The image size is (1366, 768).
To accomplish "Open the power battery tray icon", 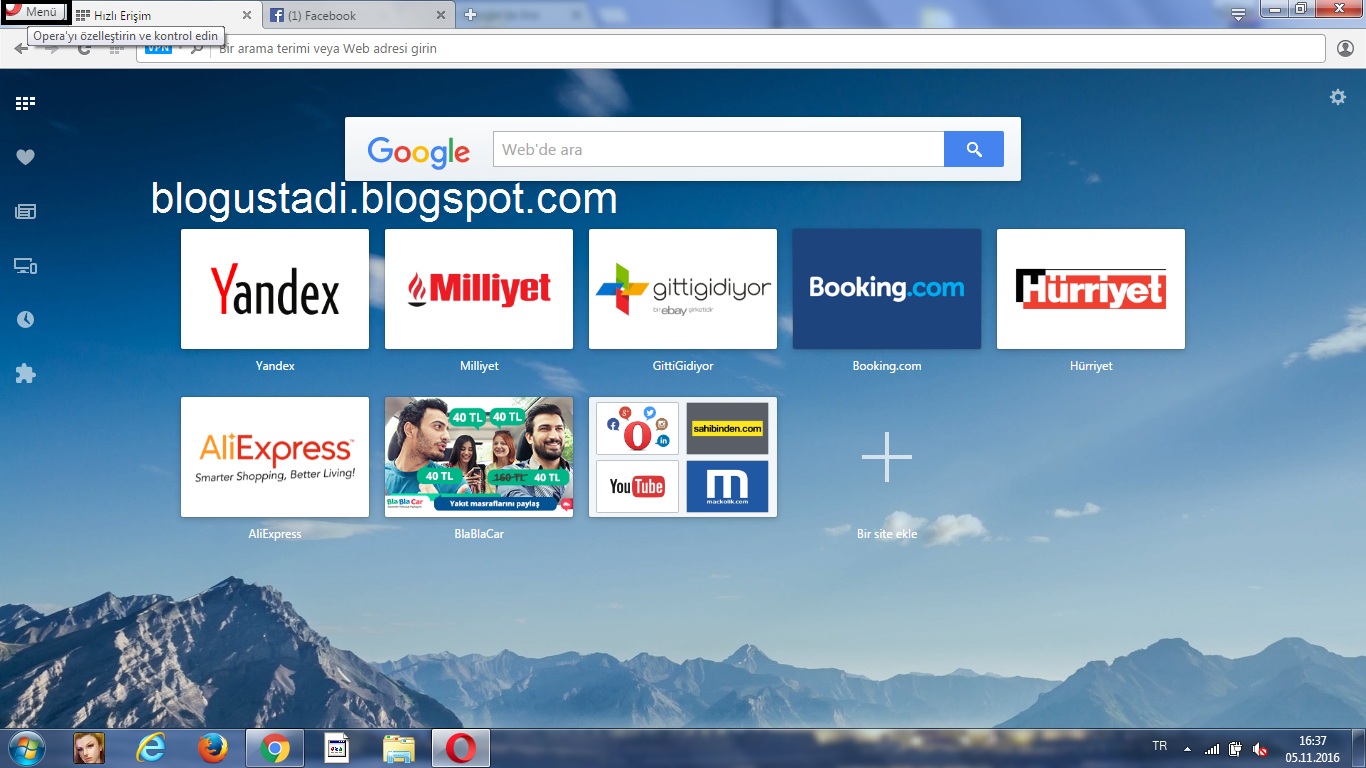I will pos(1236,748).
